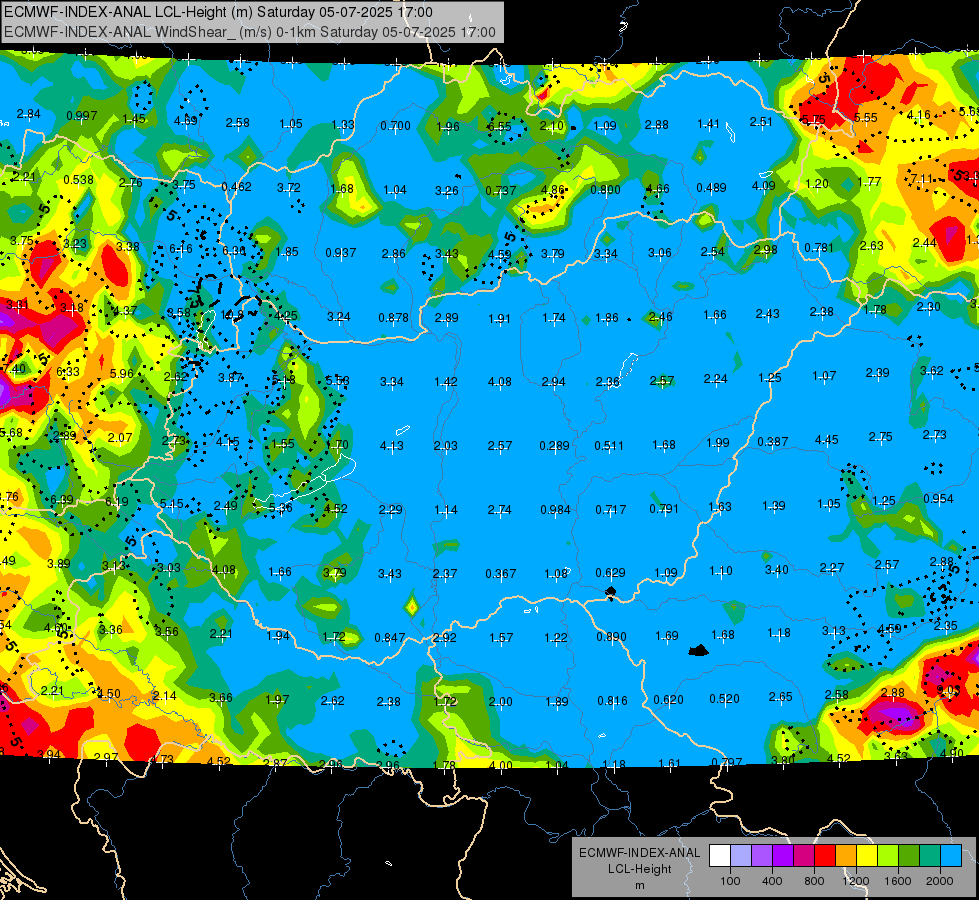Click the wind shear value '0.289'
The image size is (979, 900).
[554, 445]
